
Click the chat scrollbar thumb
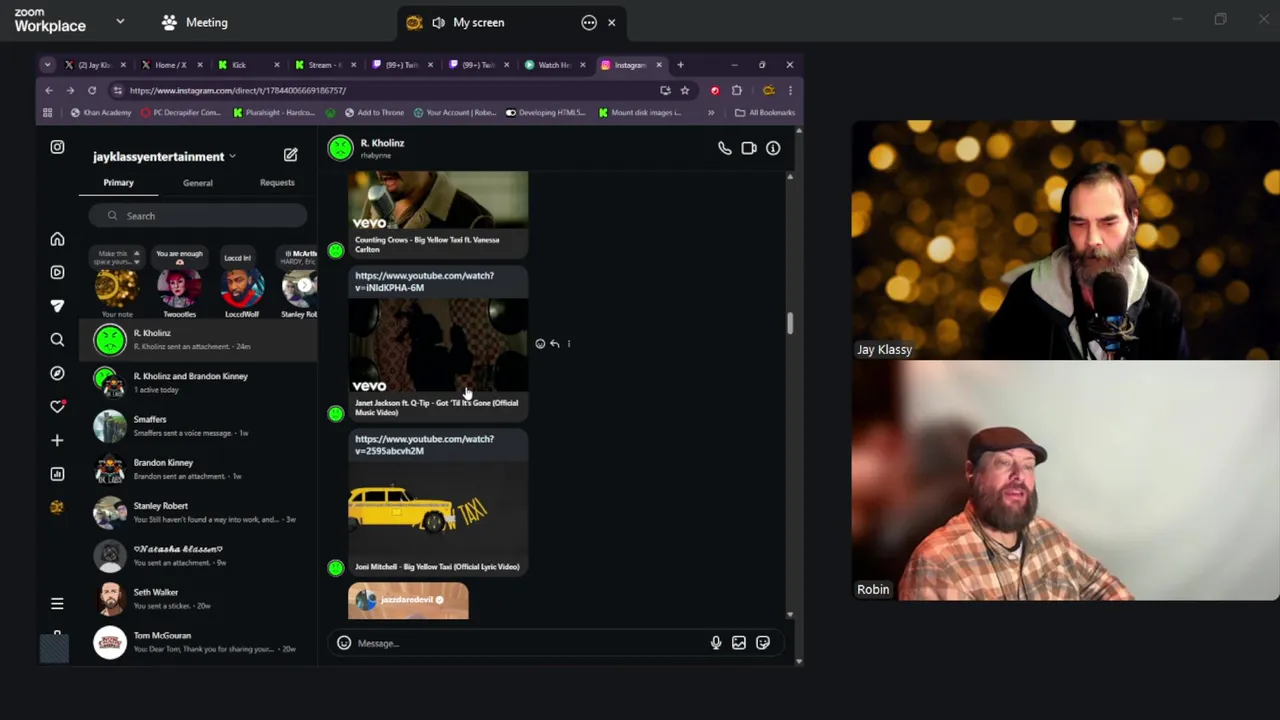[789, 323]
